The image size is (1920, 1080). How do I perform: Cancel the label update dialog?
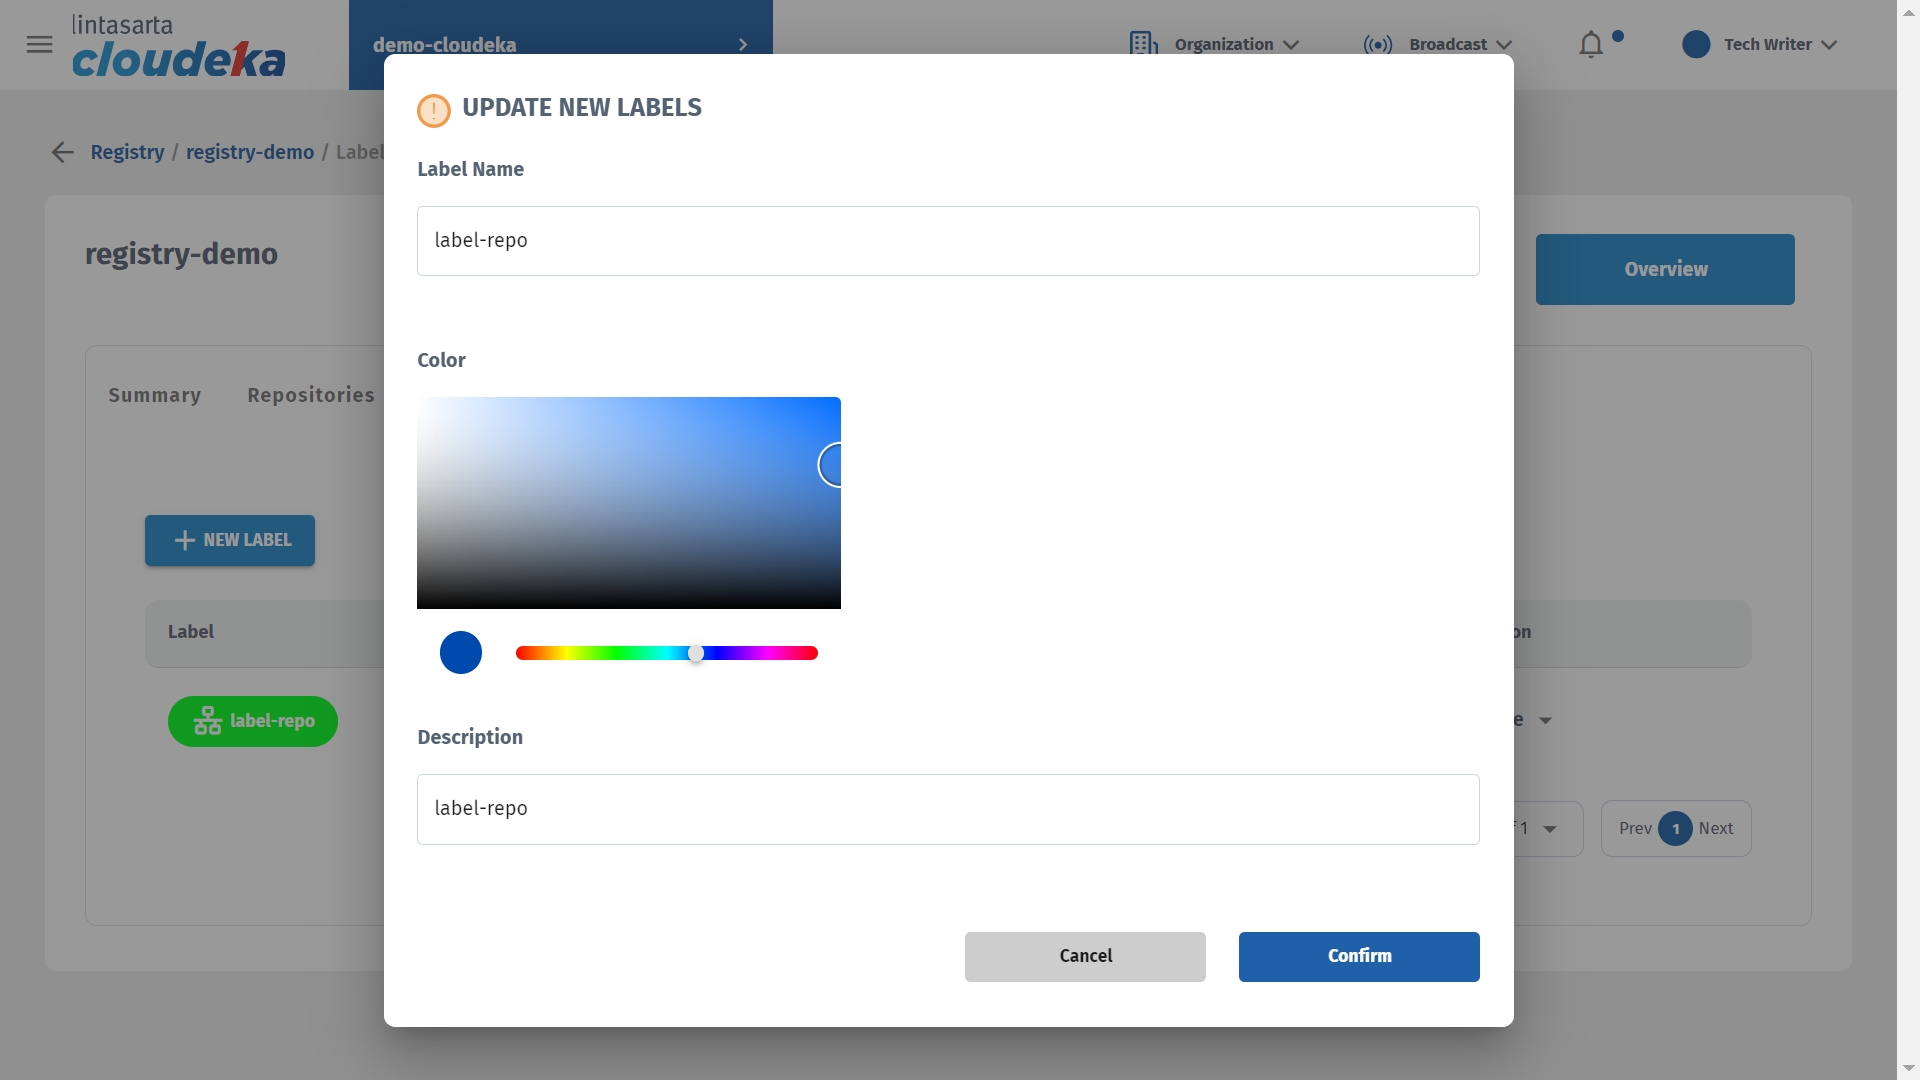[x=1085, y=956]
